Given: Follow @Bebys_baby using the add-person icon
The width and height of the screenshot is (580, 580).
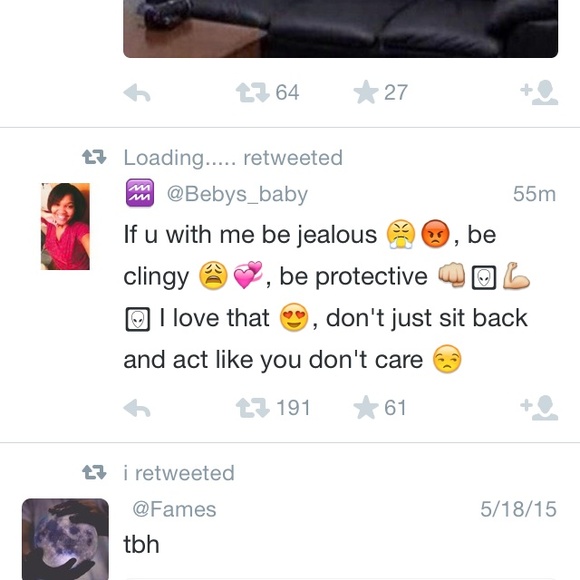Looking at the screenshot, I should tap(539, 408).
